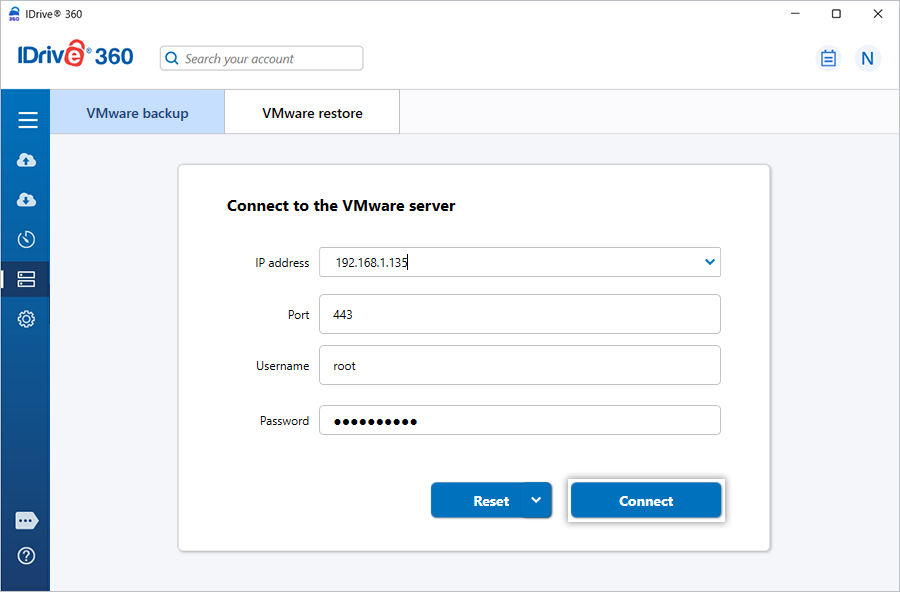The height and width of the screenshot is (592, 900).
Task: Select the server backup sidebar icon
Action: click(26, 279)
